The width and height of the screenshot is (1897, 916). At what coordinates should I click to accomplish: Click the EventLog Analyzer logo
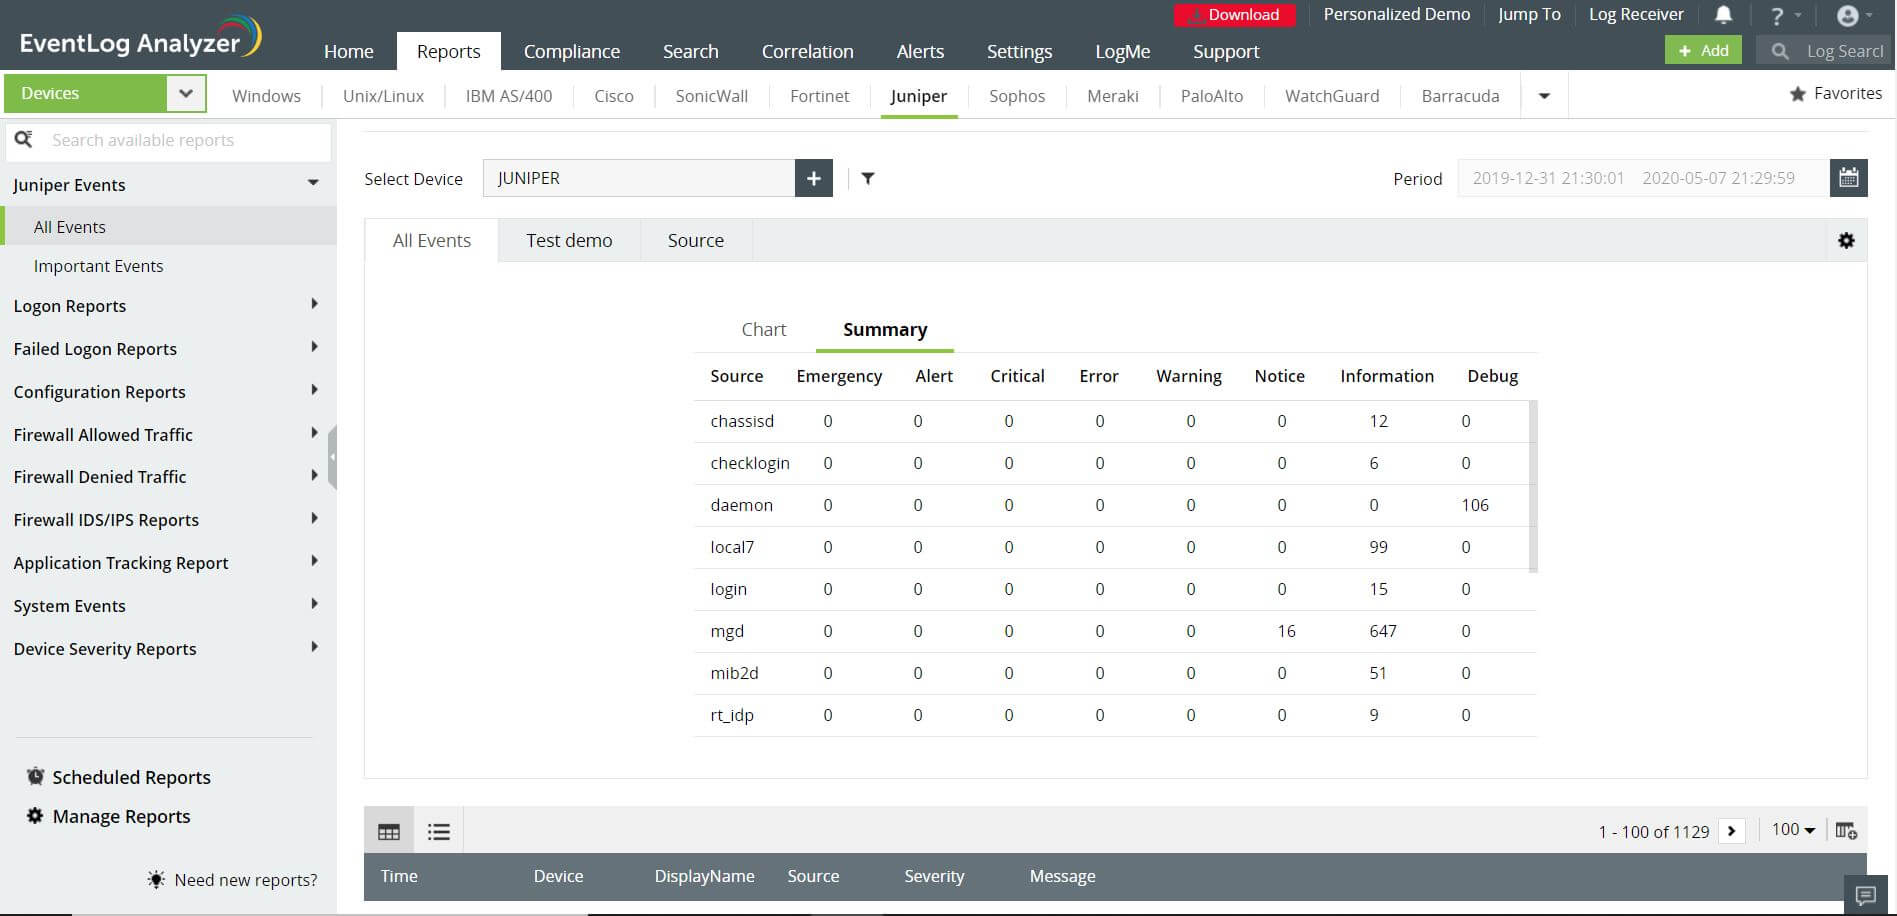[x=140, y=38]
